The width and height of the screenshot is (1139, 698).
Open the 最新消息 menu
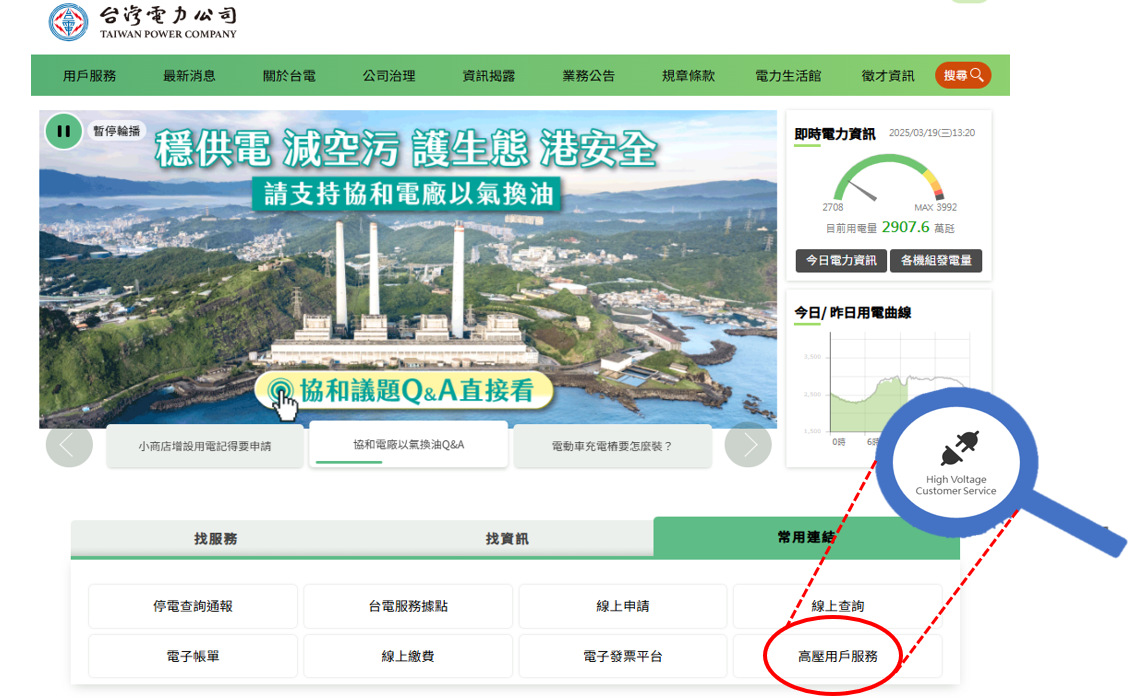(x=189, y=76)
